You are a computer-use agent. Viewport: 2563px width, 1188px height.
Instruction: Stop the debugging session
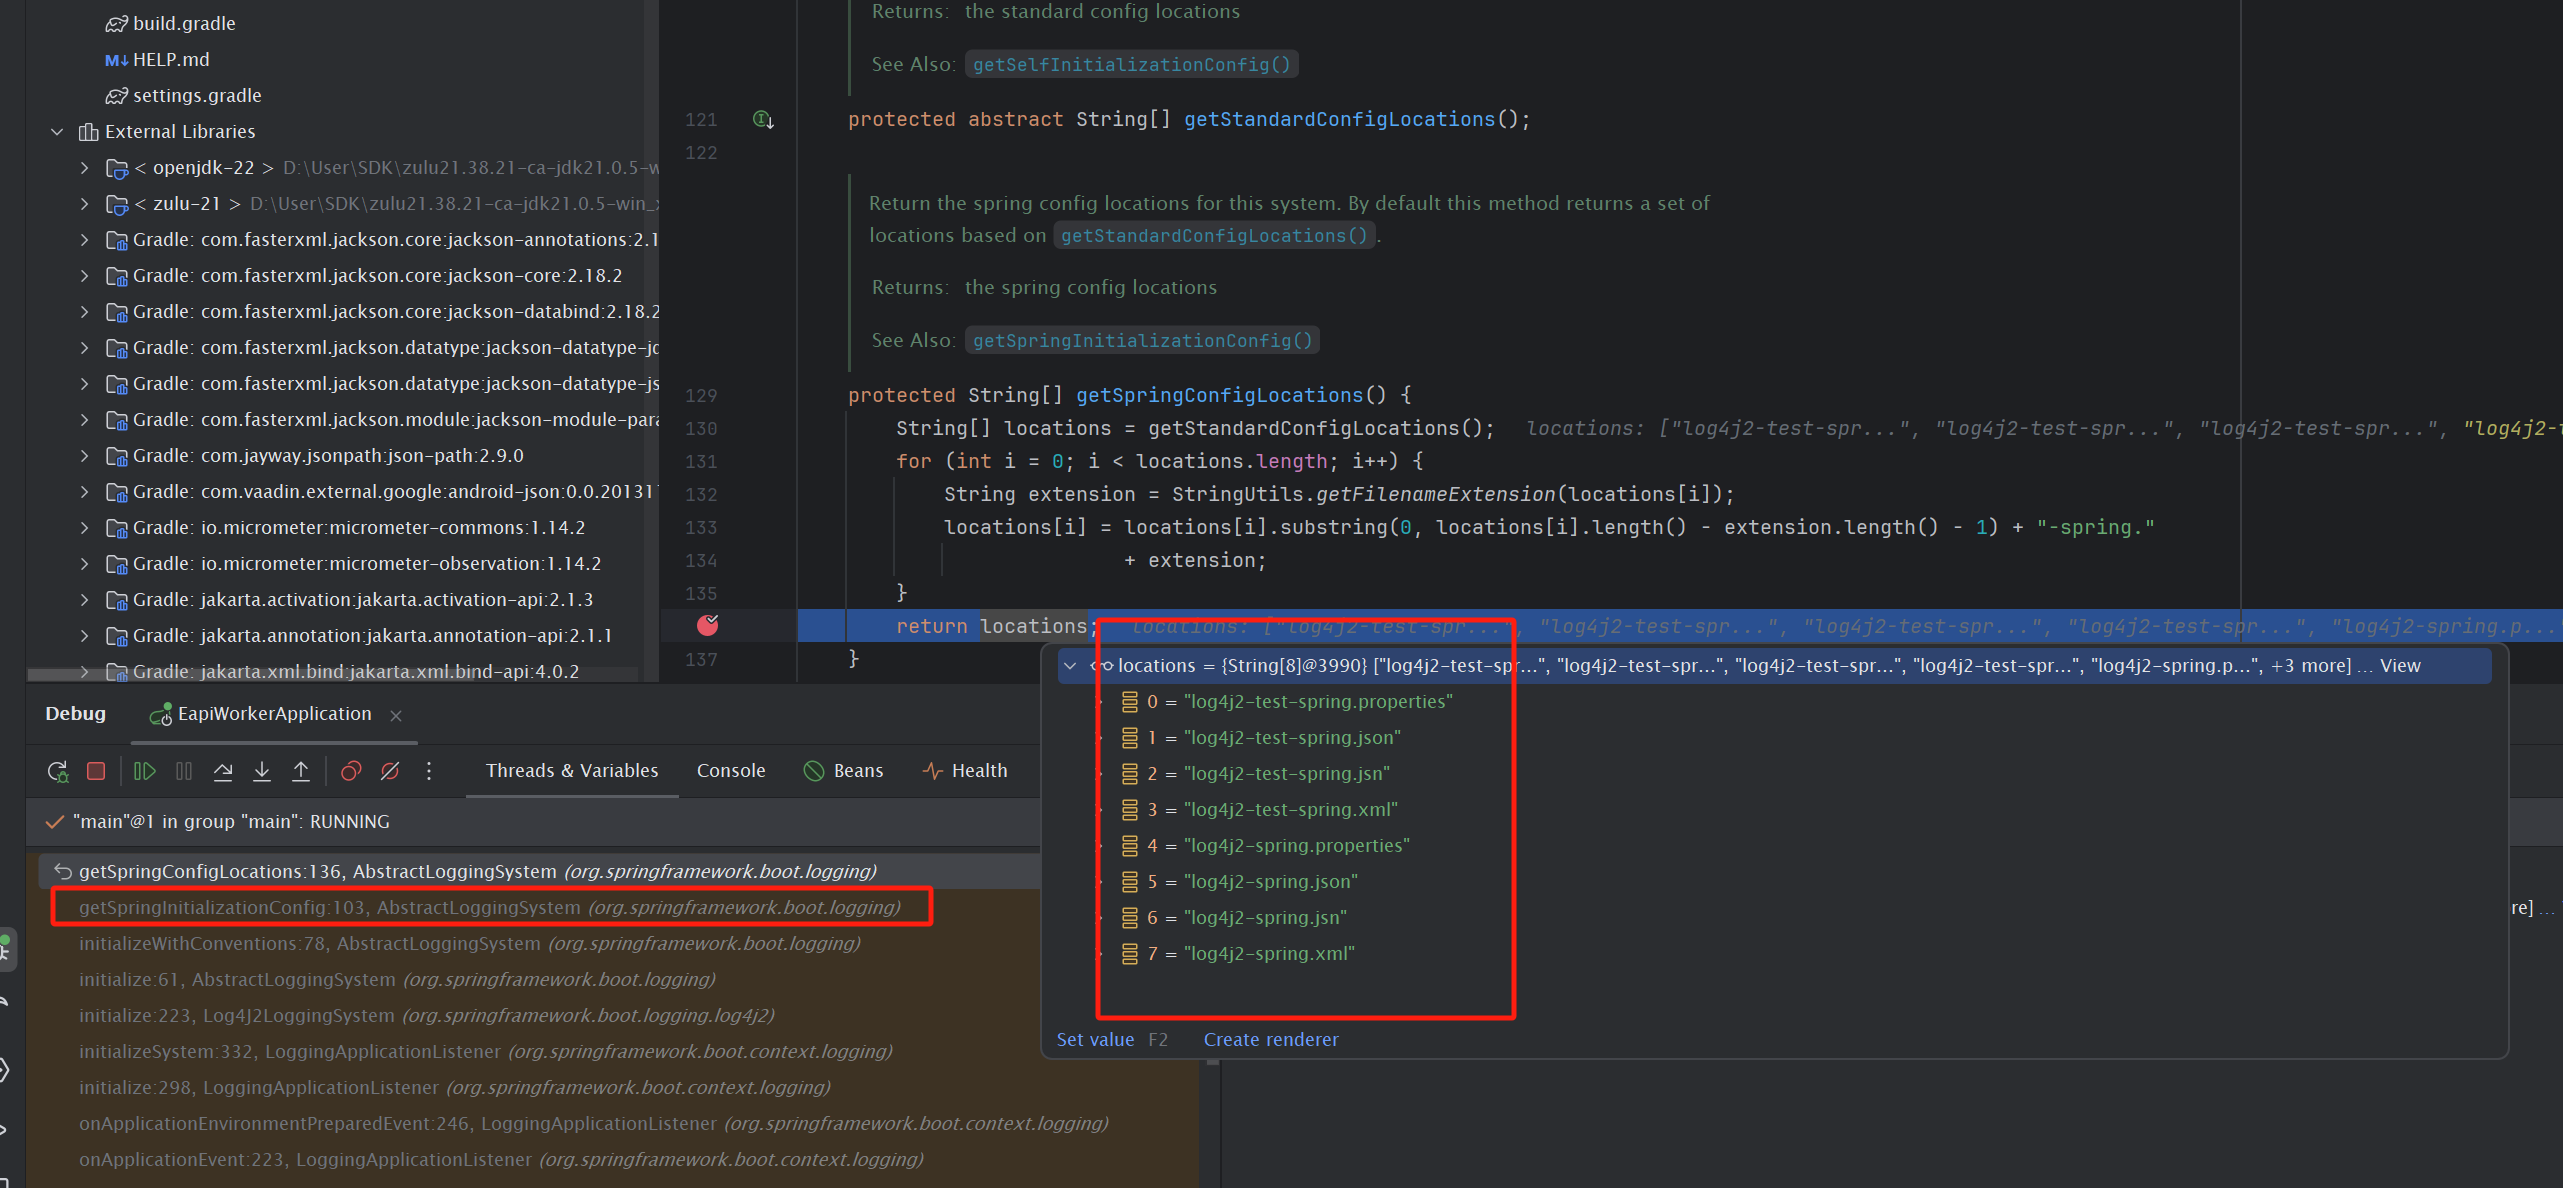click(96, 771)
